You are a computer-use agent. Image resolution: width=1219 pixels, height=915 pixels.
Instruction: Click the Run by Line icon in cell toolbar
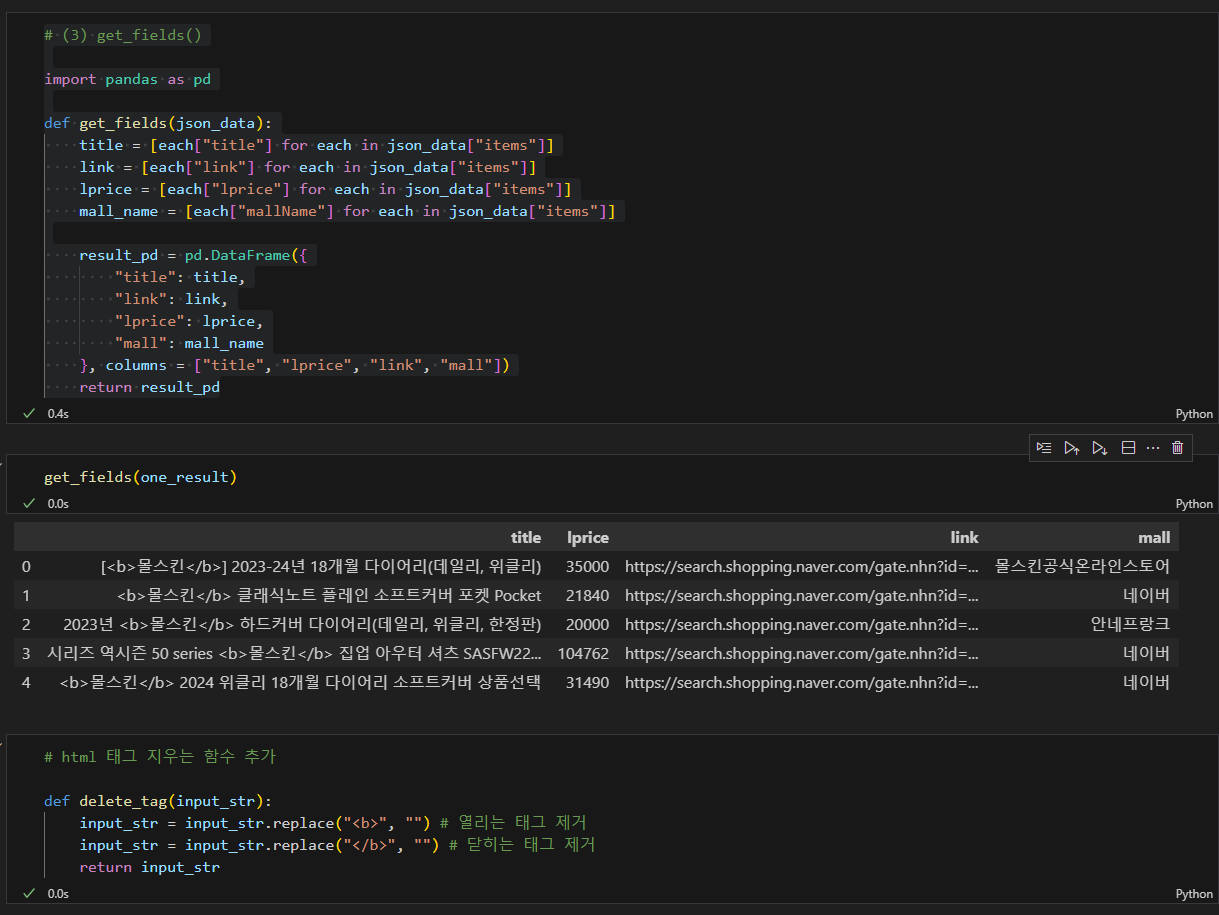(x=1044, y=448)
